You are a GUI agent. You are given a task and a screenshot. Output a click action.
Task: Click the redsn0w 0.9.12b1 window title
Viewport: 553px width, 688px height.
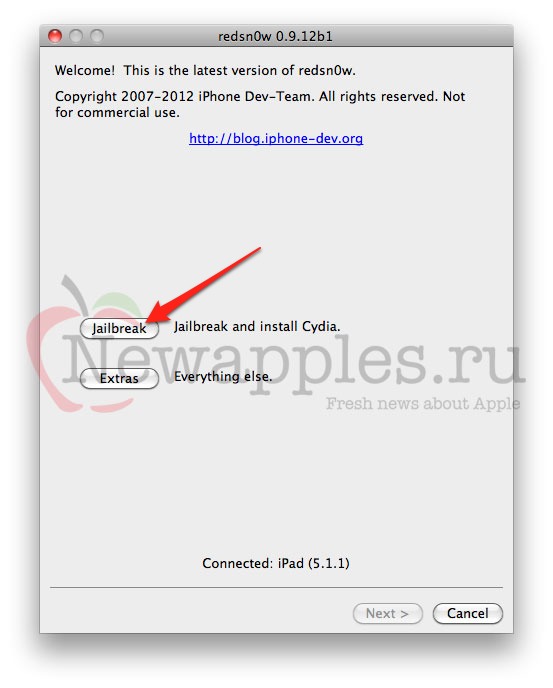point(276,36)
